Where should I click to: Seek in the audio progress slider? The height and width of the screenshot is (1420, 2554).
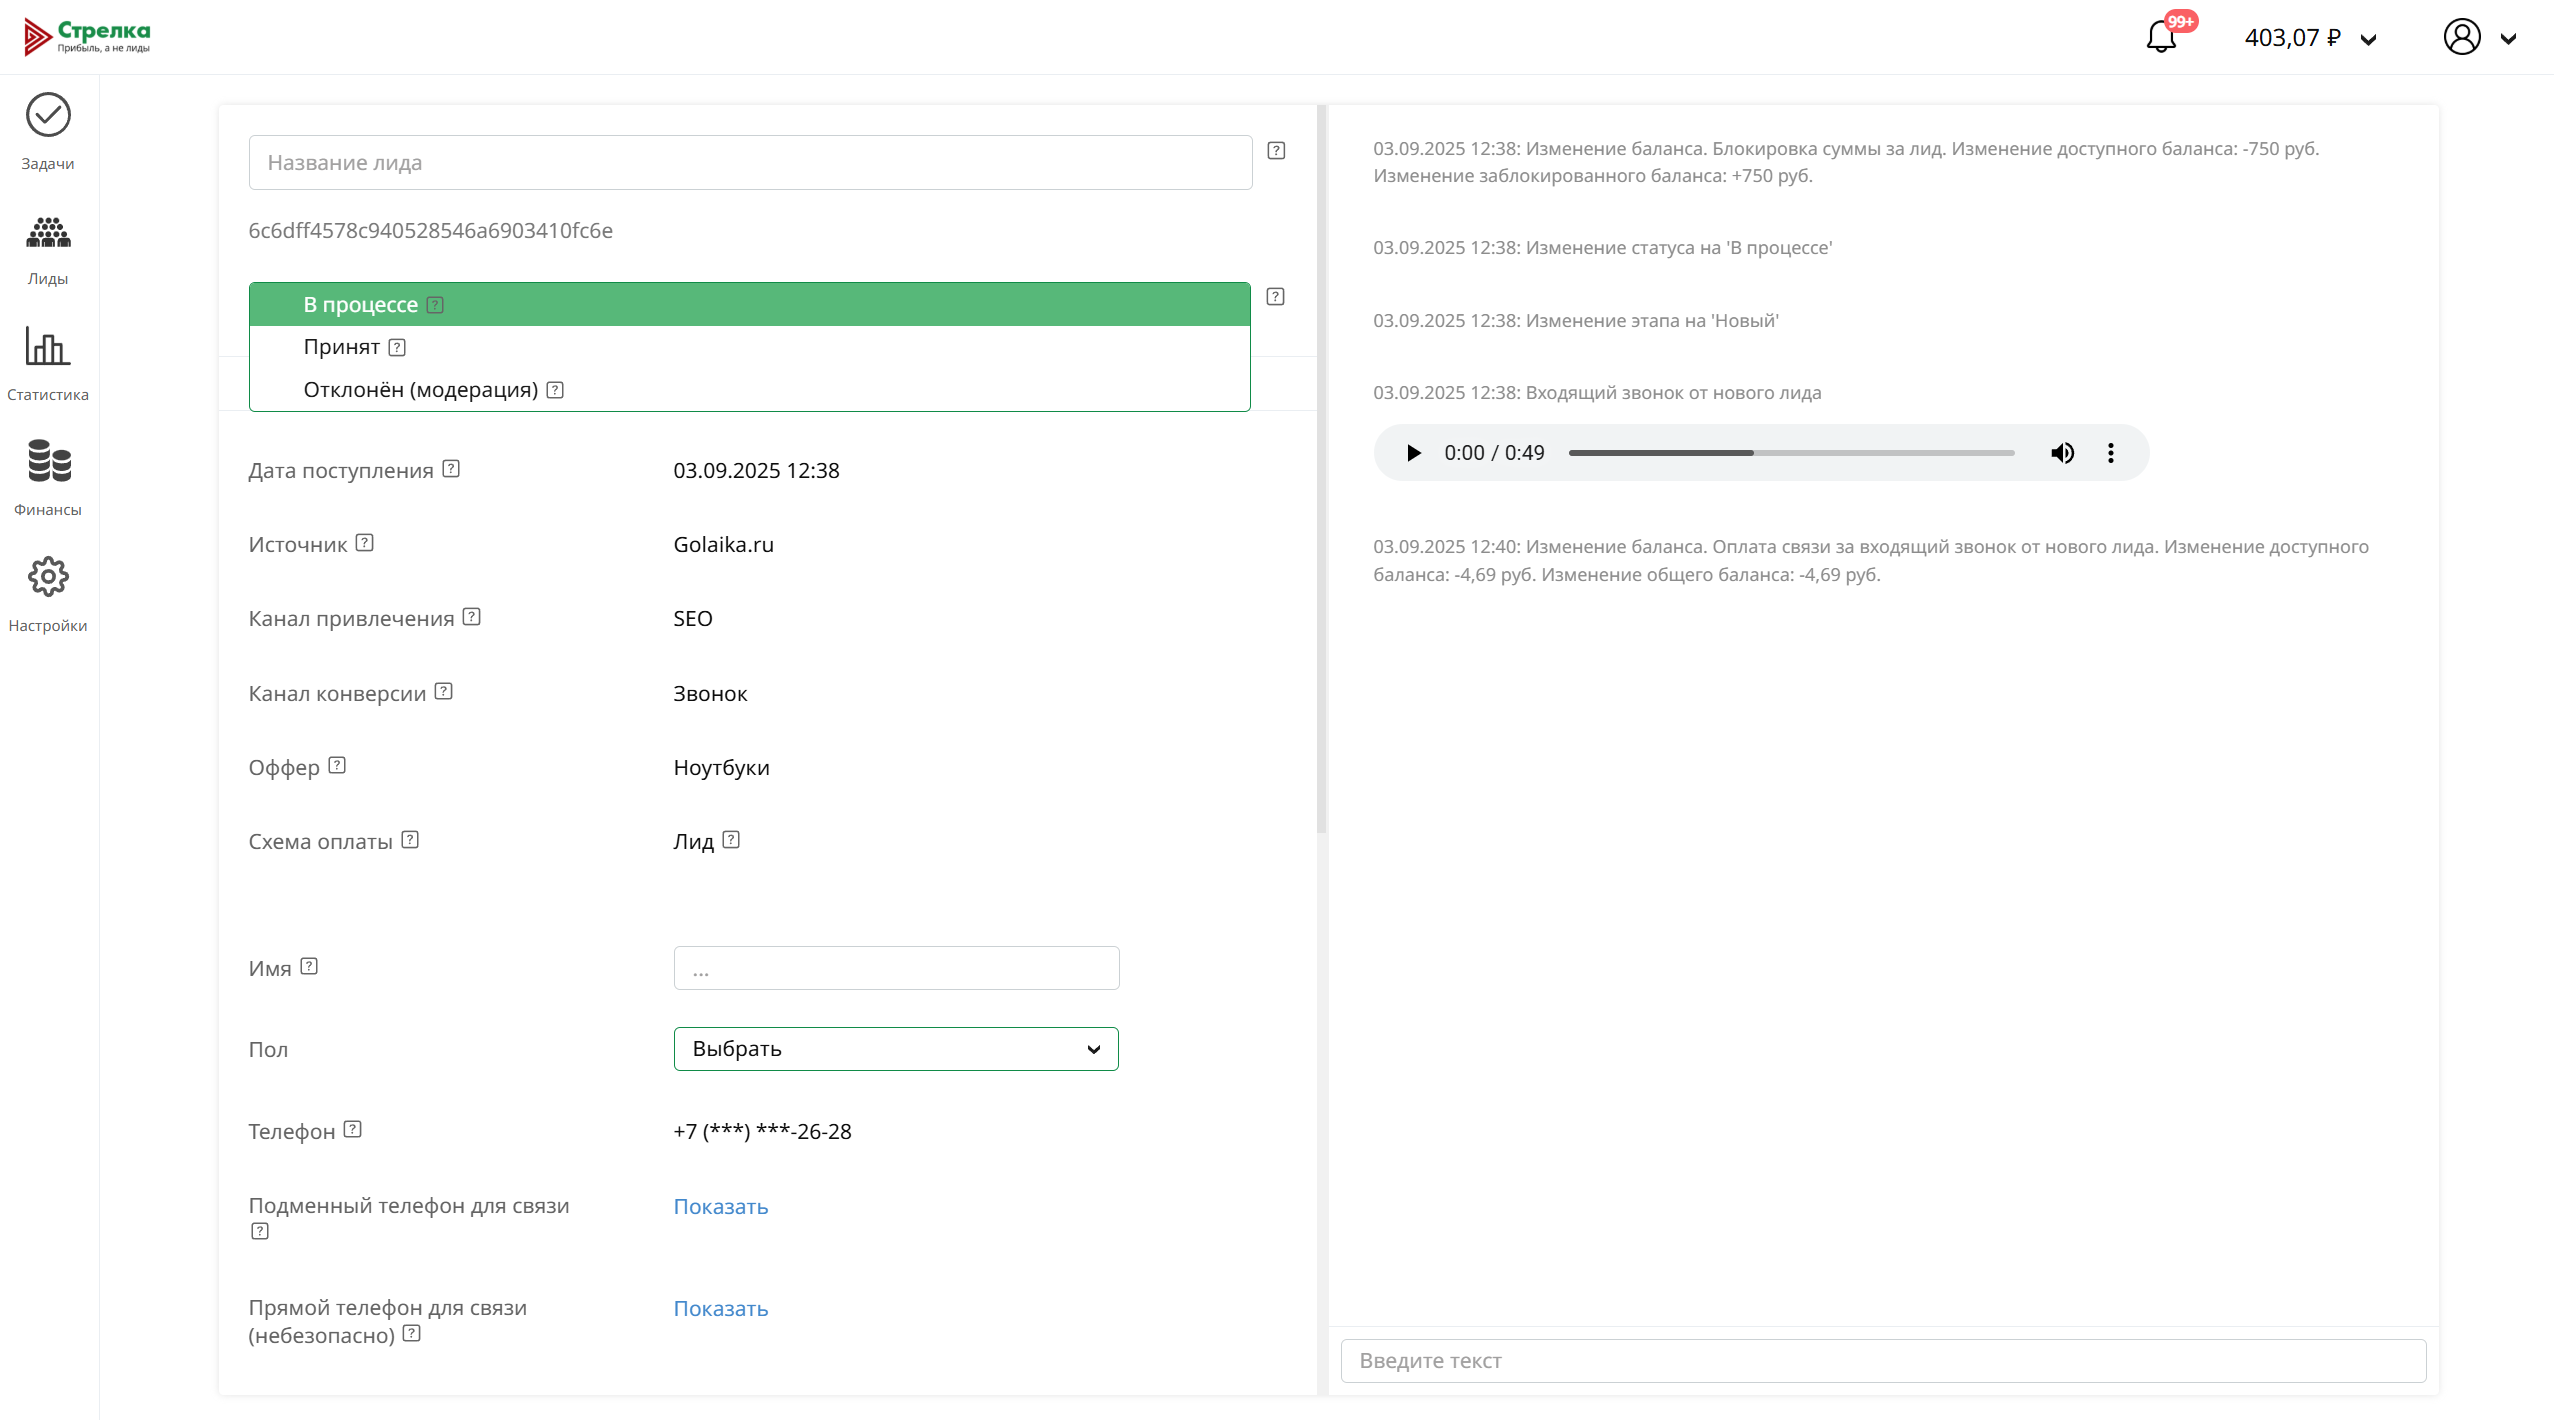(1790, 453)
